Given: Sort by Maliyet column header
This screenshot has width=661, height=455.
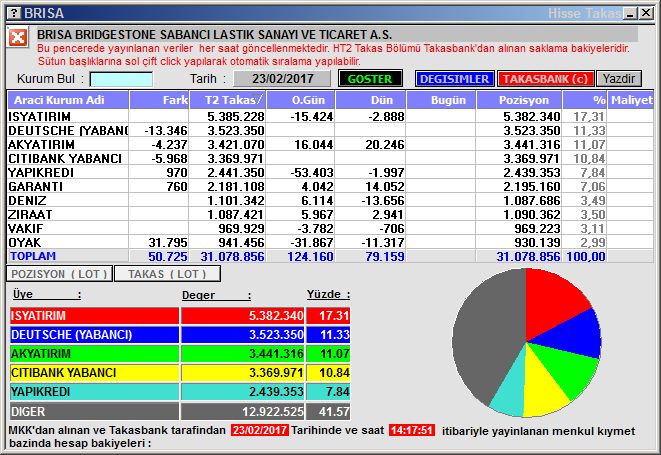Looking at the screenshot, I should coord(631,100).
